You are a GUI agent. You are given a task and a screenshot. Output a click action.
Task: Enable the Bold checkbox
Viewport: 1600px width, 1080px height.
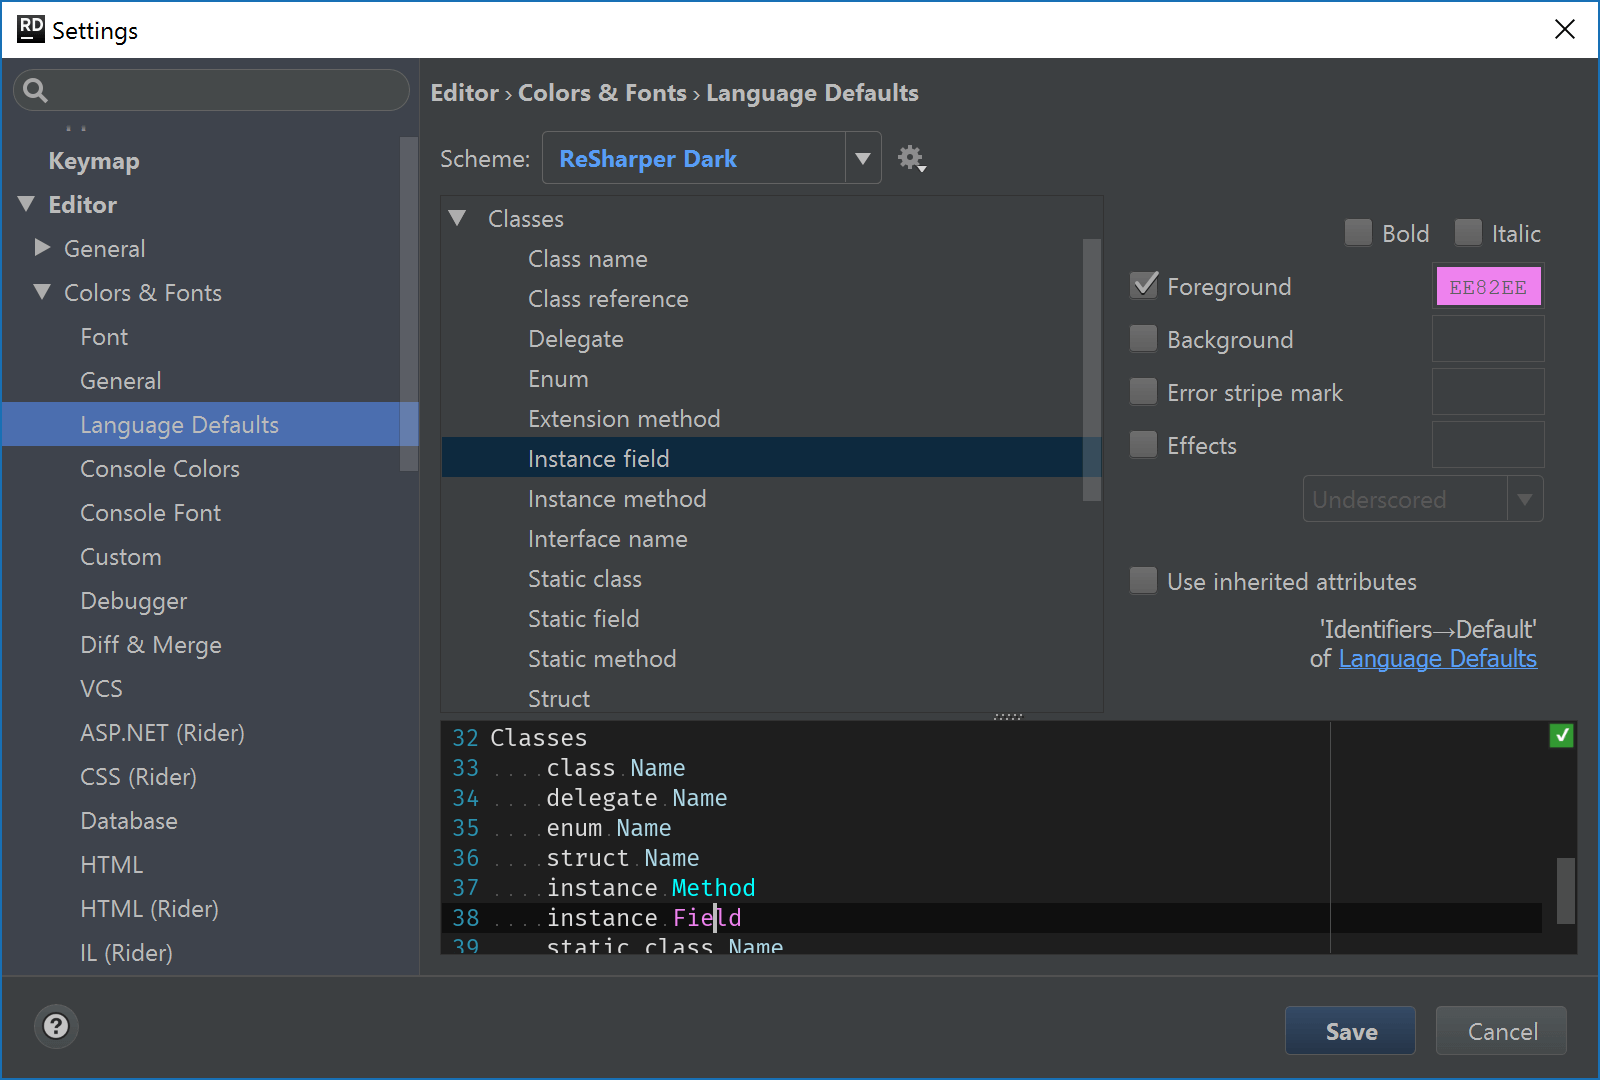point(1358,233)
